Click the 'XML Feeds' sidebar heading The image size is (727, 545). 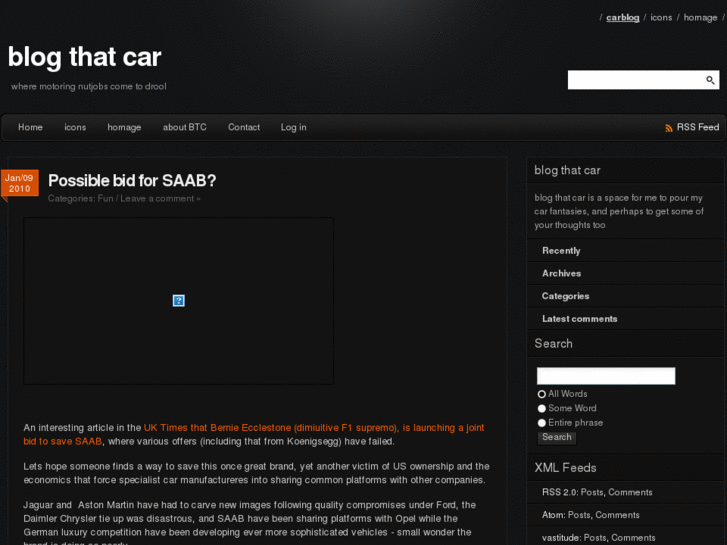(x=565, y=468)
